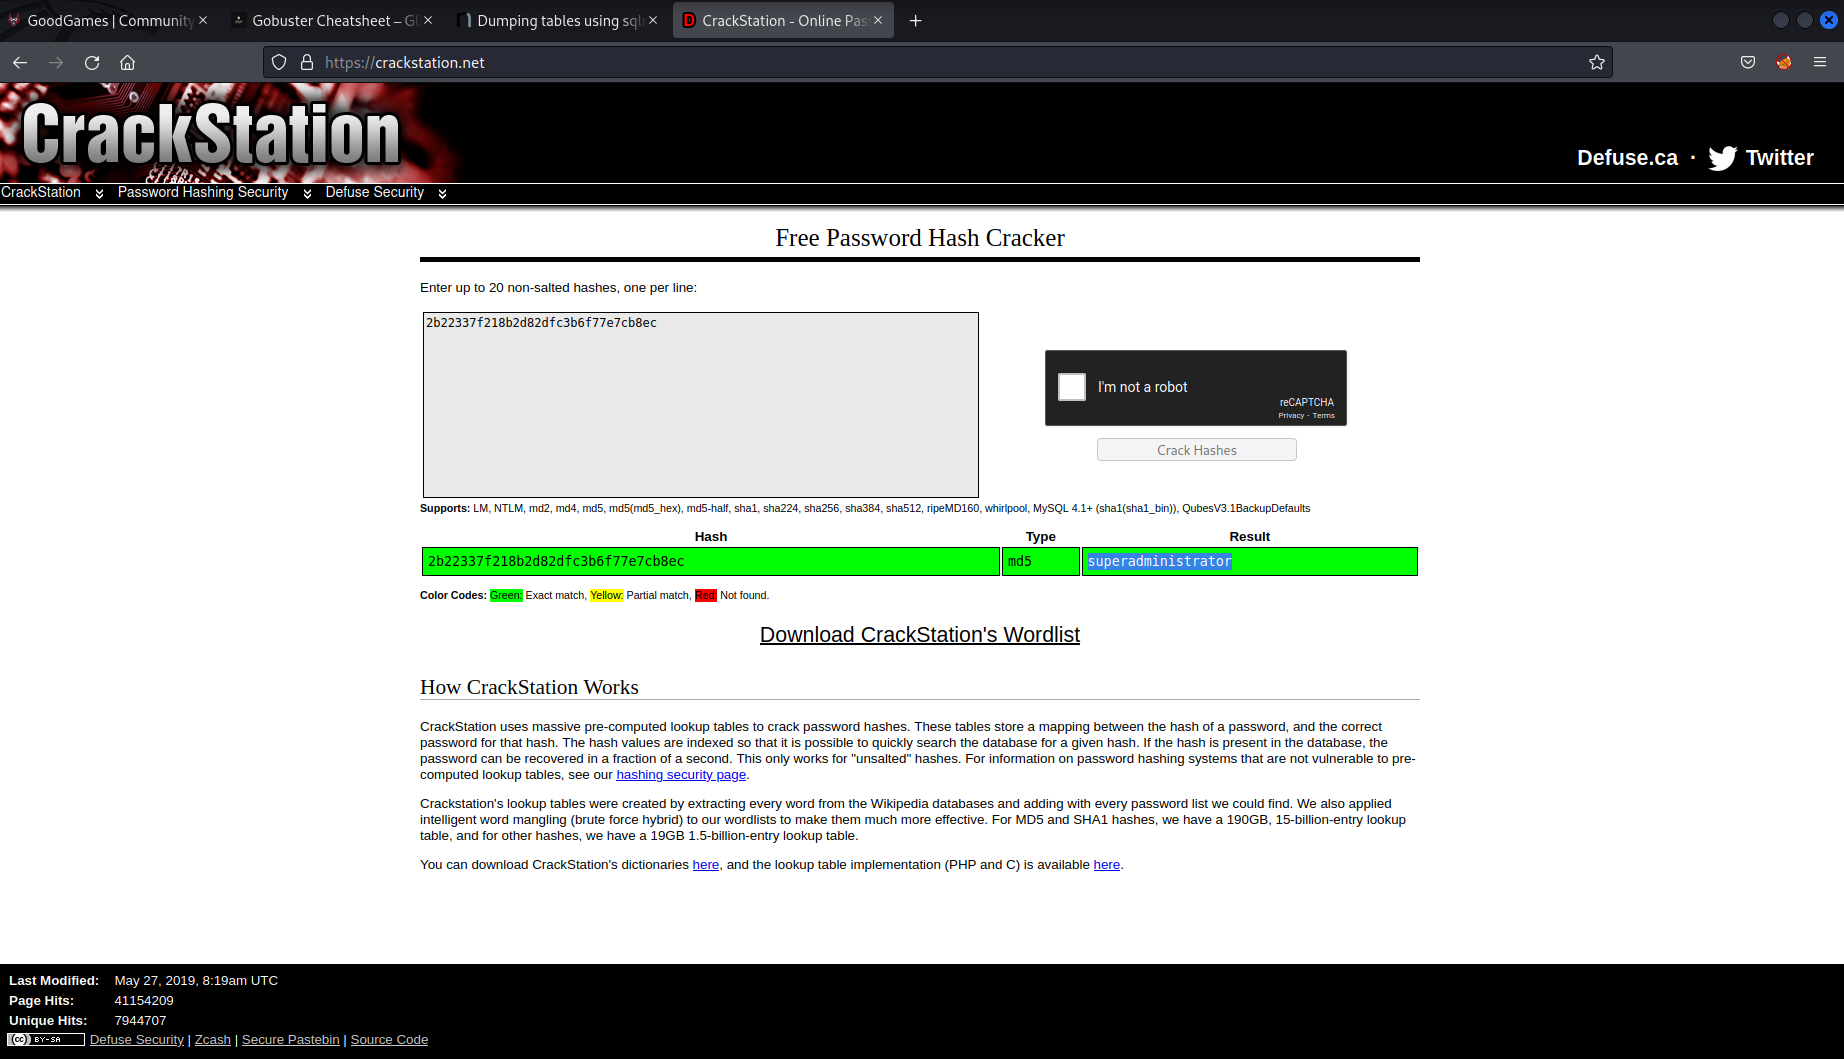Open the Firefox hamburger menu
This screenshot has width=1844, height=1059.
point(1820,62)
